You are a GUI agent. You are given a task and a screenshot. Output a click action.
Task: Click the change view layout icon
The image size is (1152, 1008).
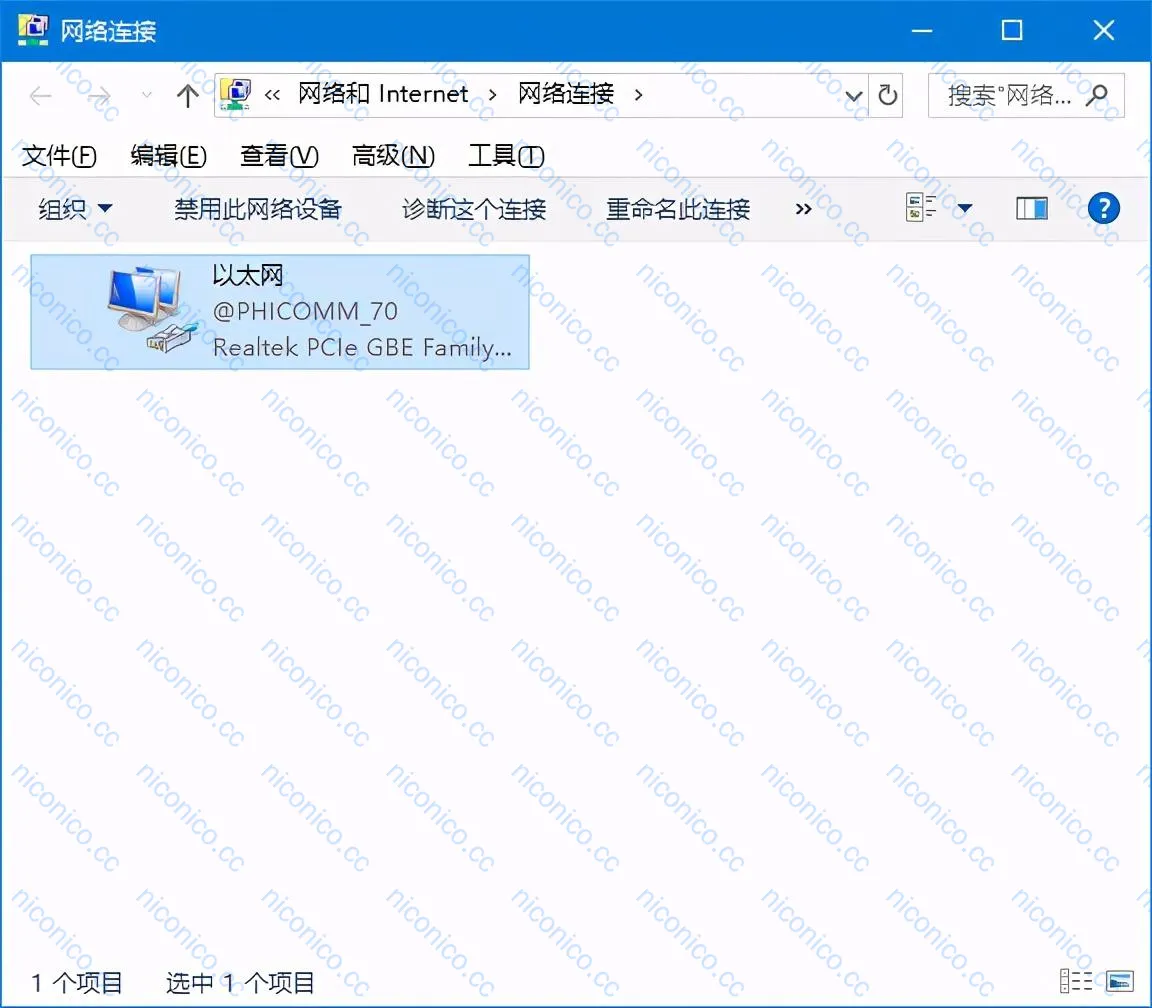coord(921,208)
